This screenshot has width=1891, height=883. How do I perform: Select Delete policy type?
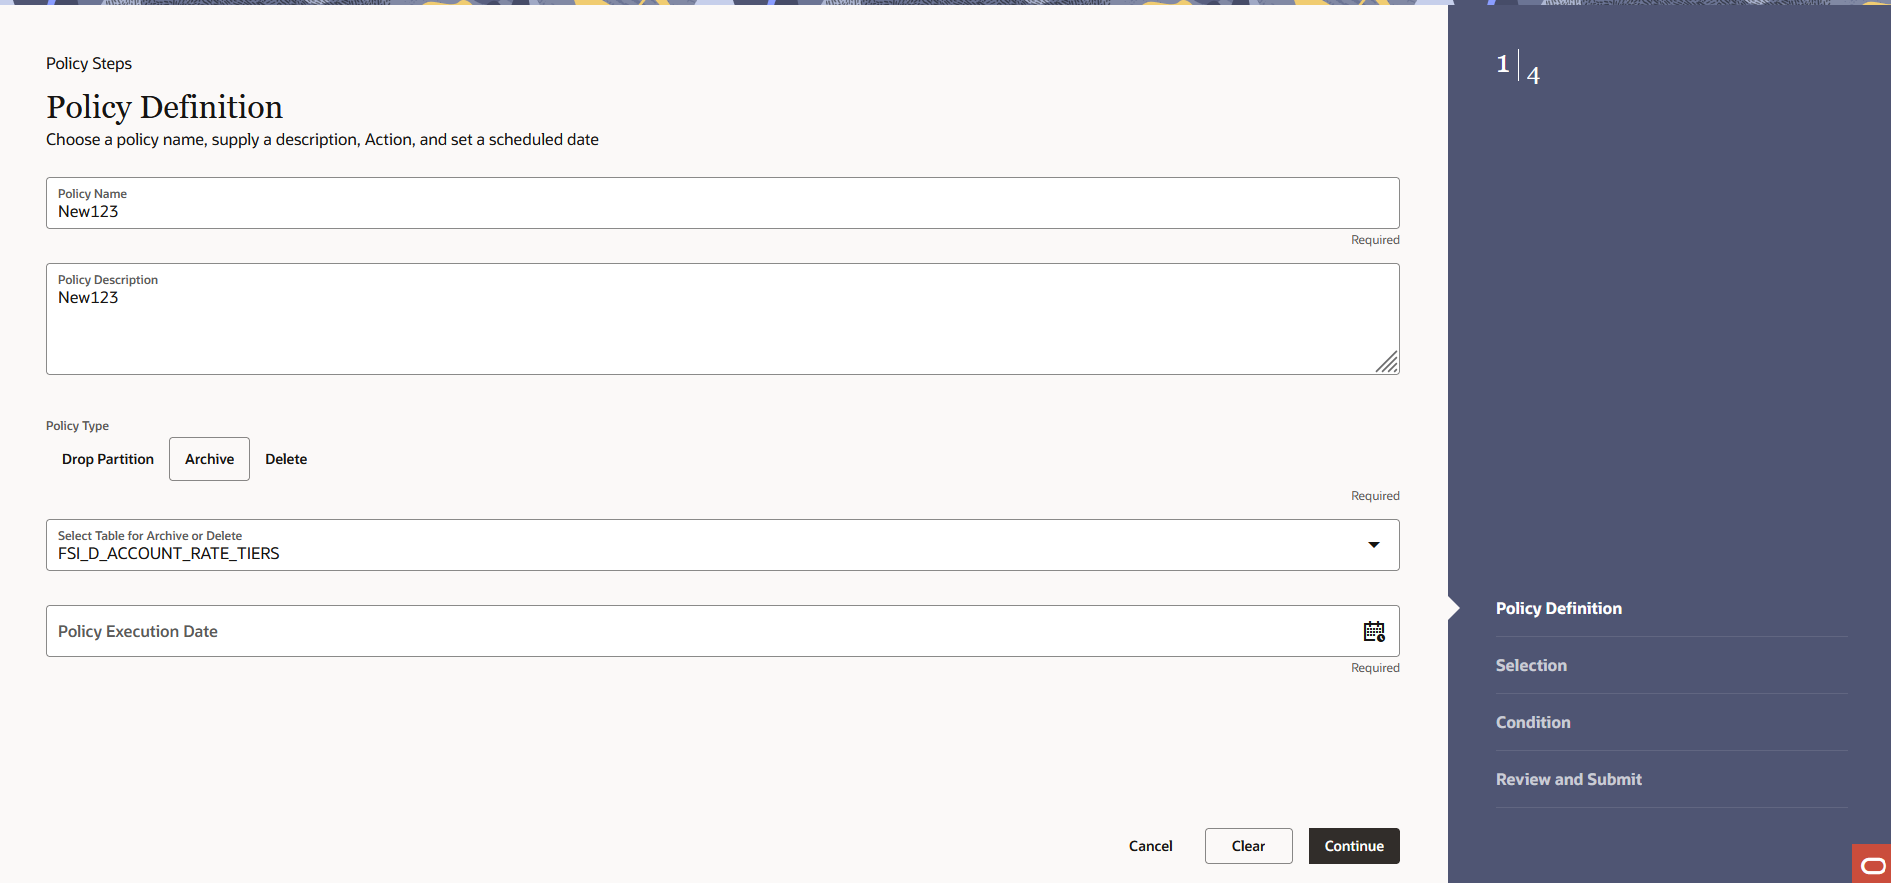[286, 459]
